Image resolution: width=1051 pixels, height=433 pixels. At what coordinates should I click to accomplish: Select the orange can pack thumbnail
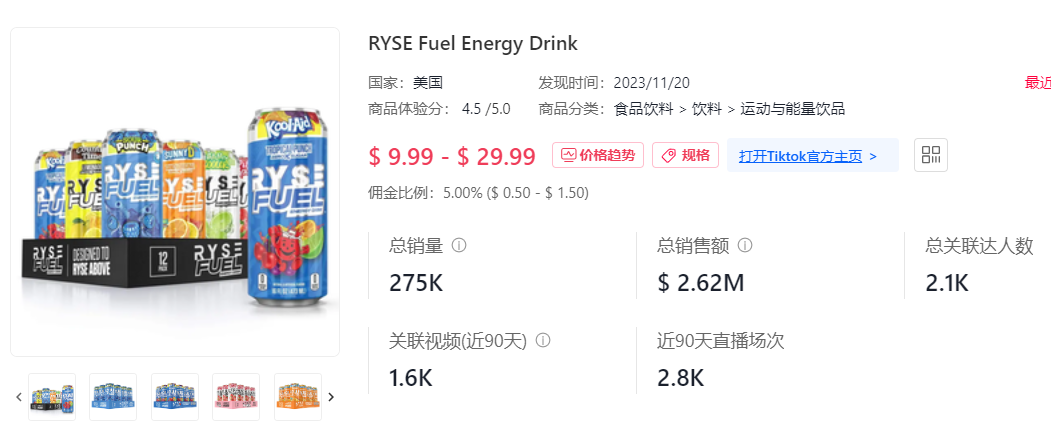coord(298,397)
